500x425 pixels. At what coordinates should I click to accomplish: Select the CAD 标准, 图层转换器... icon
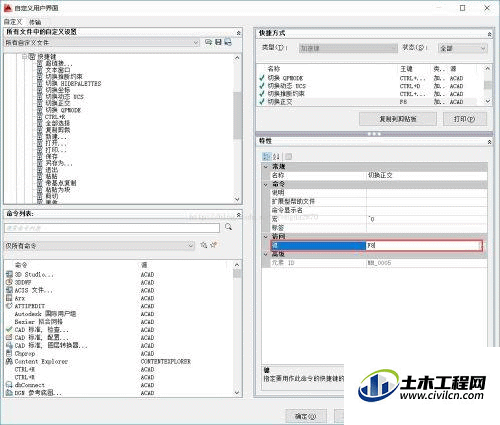coord(9,345)
